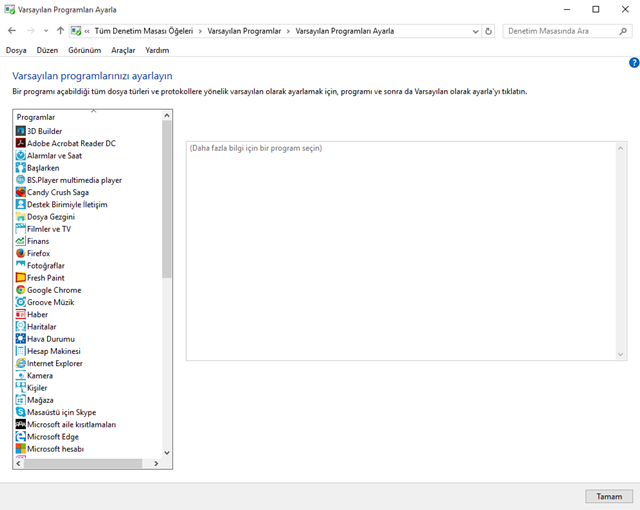Select the Alarmlar ve Saat icon

point(20,155)
